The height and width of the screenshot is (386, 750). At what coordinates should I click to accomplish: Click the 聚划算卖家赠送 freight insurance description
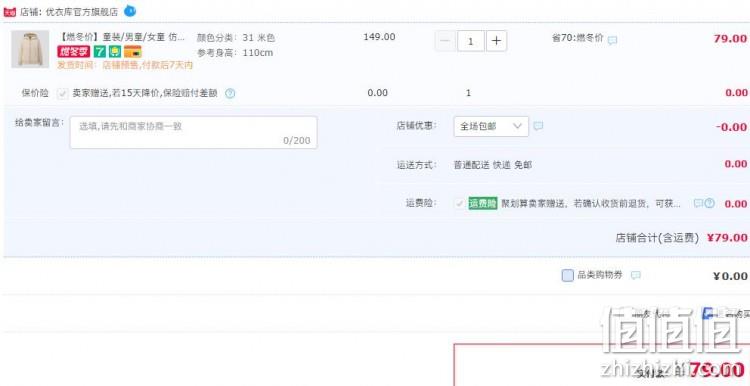pyautogui.click(x=591, y=203)
